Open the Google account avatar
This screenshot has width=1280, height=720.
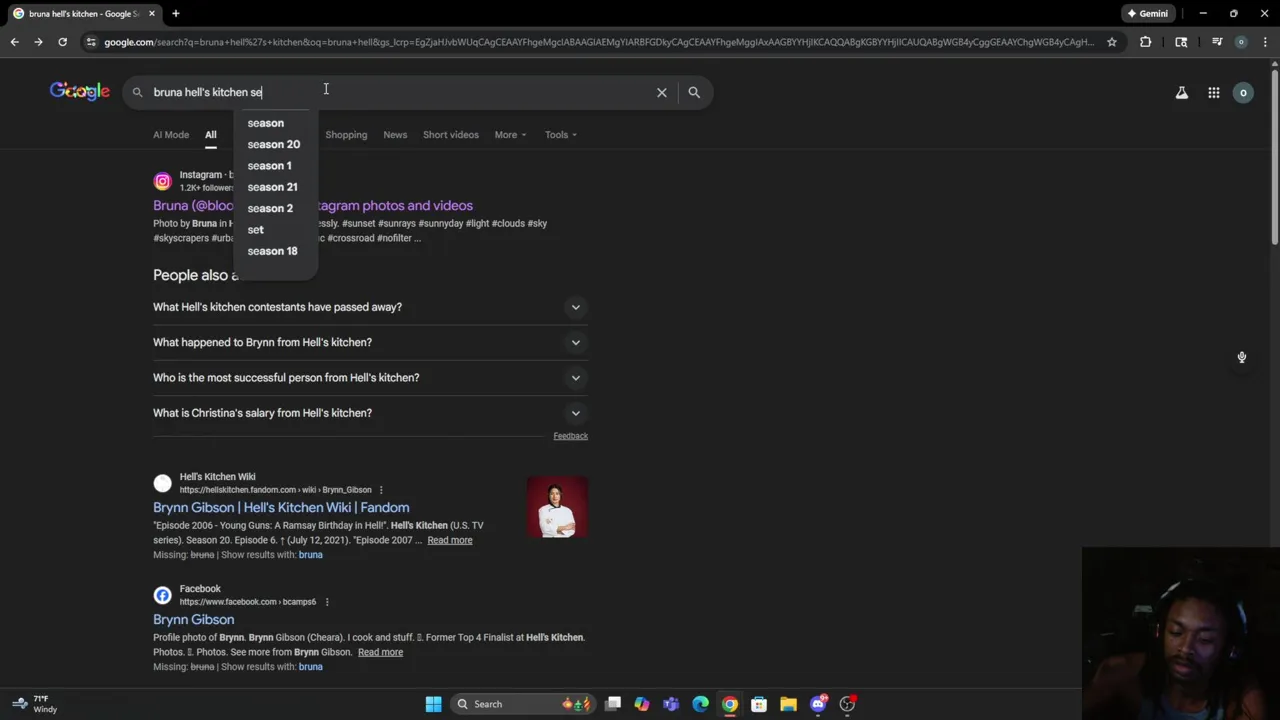(1243, 93)
